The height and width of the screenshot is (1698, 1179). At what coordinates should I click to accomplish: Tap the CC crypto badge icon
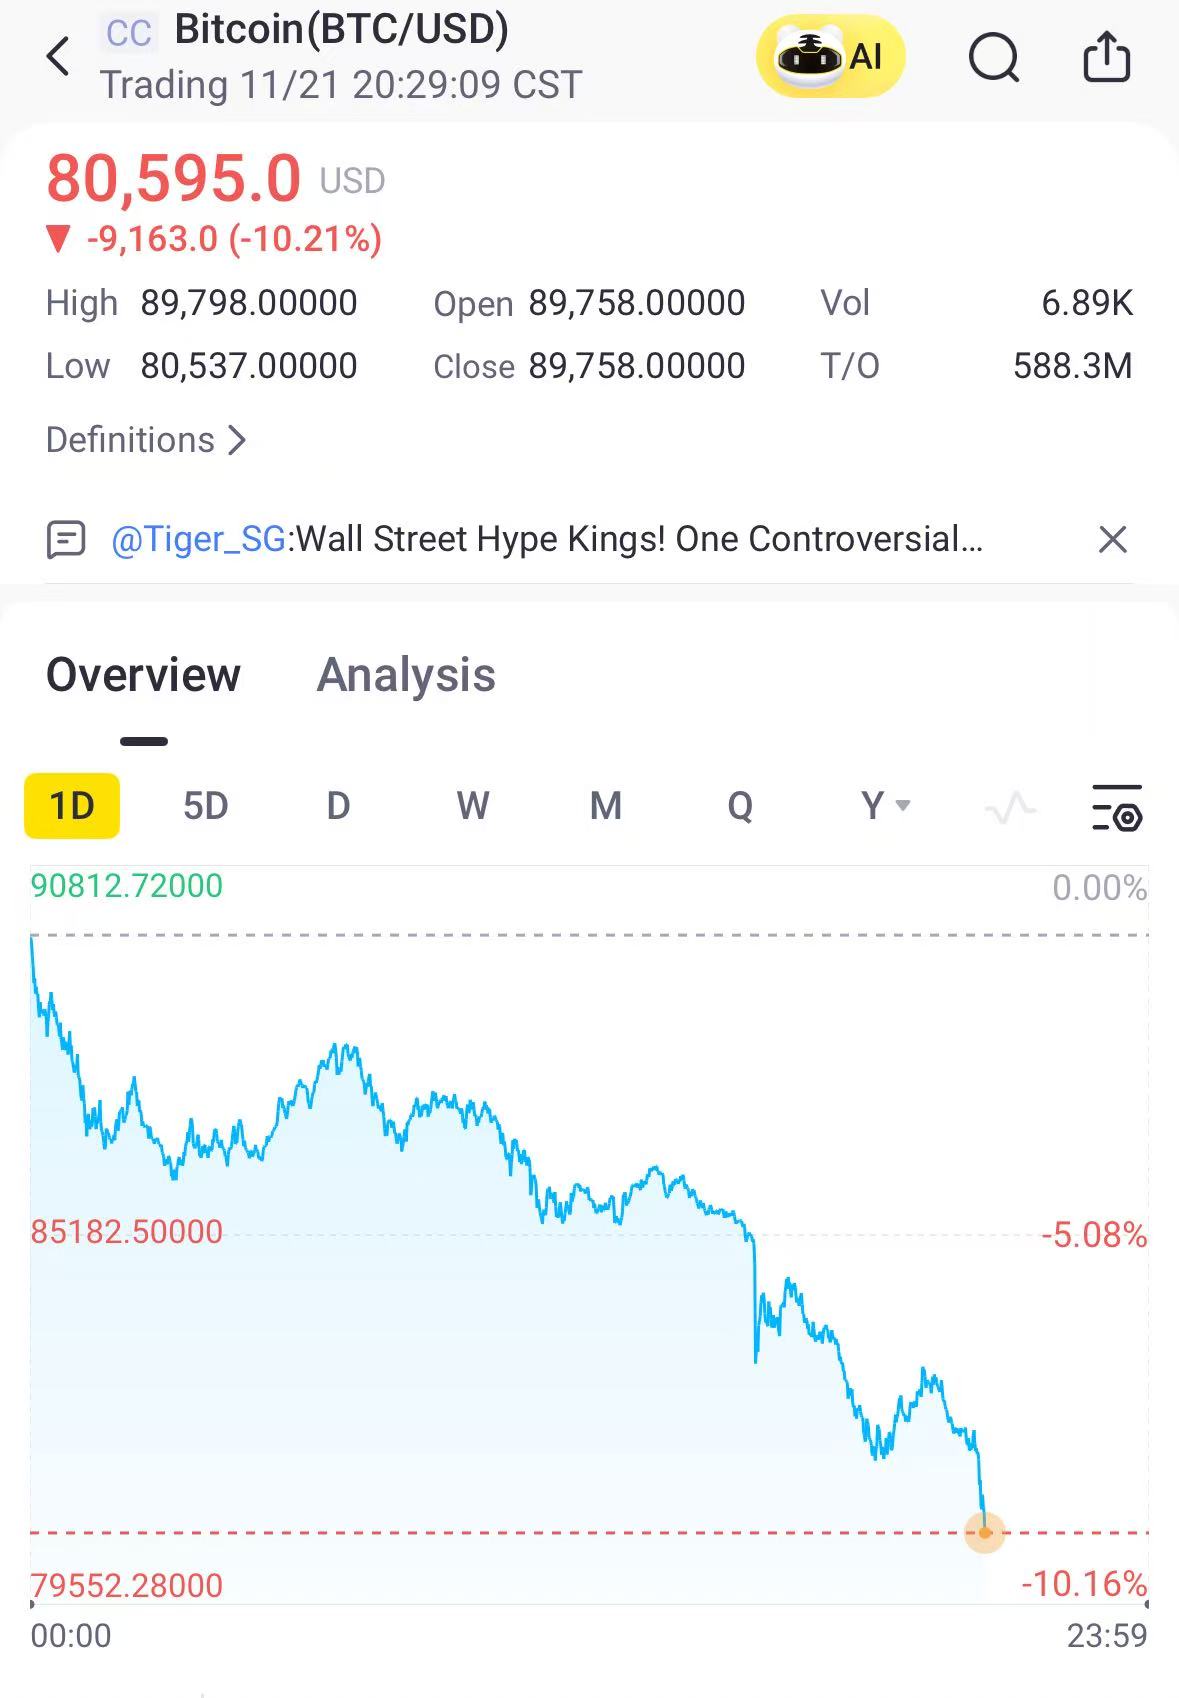point(129,33)
